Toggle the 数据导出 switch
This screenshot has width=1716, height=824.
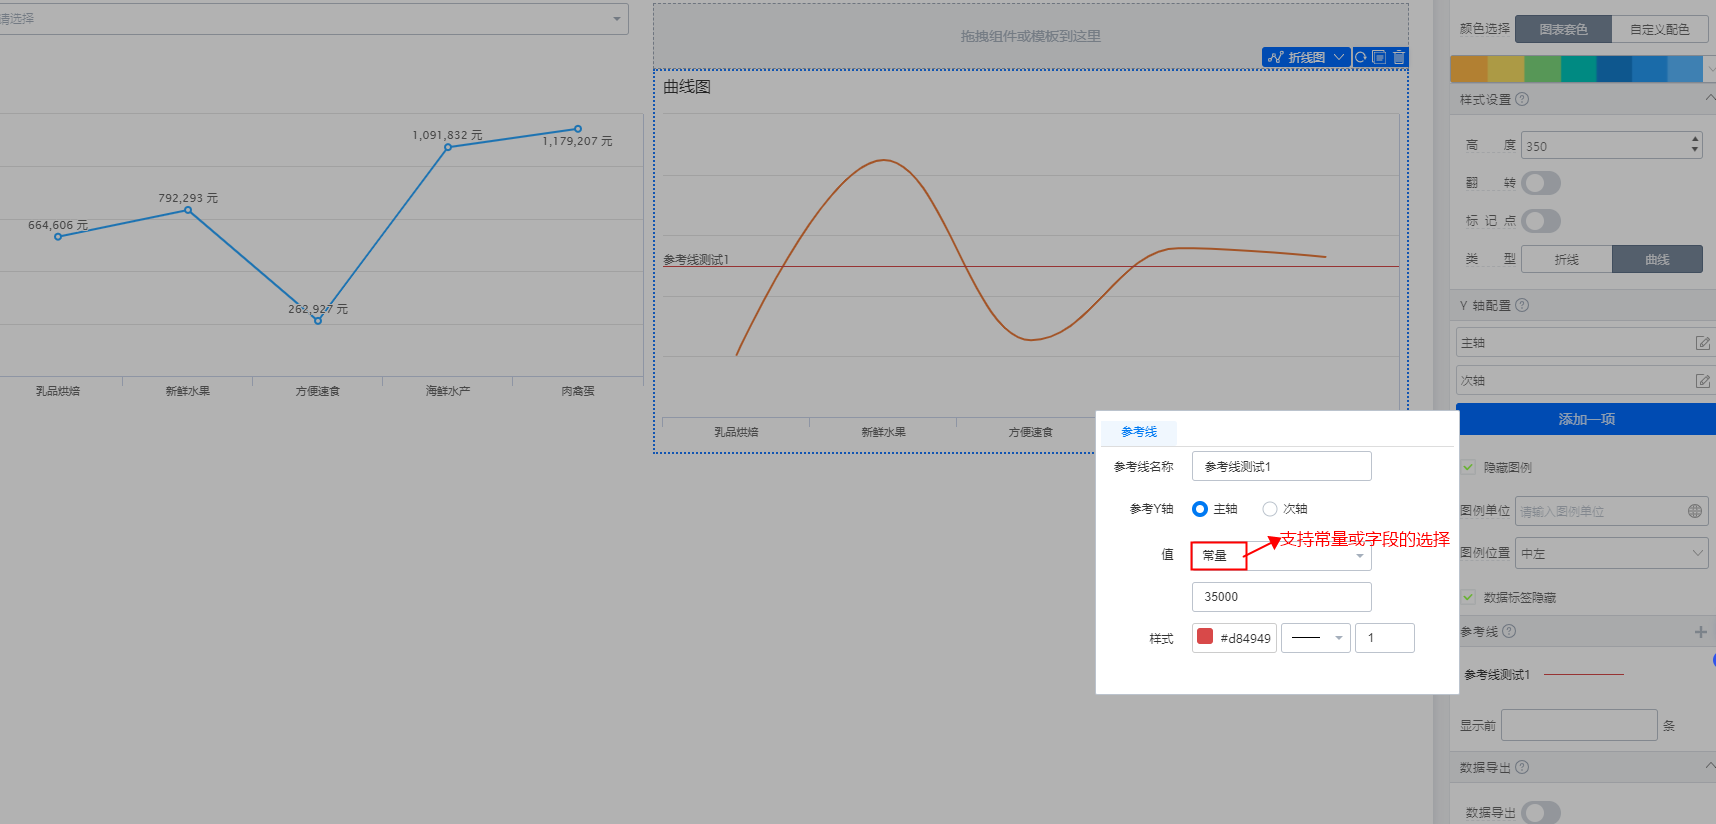(x=1541, y=812)
